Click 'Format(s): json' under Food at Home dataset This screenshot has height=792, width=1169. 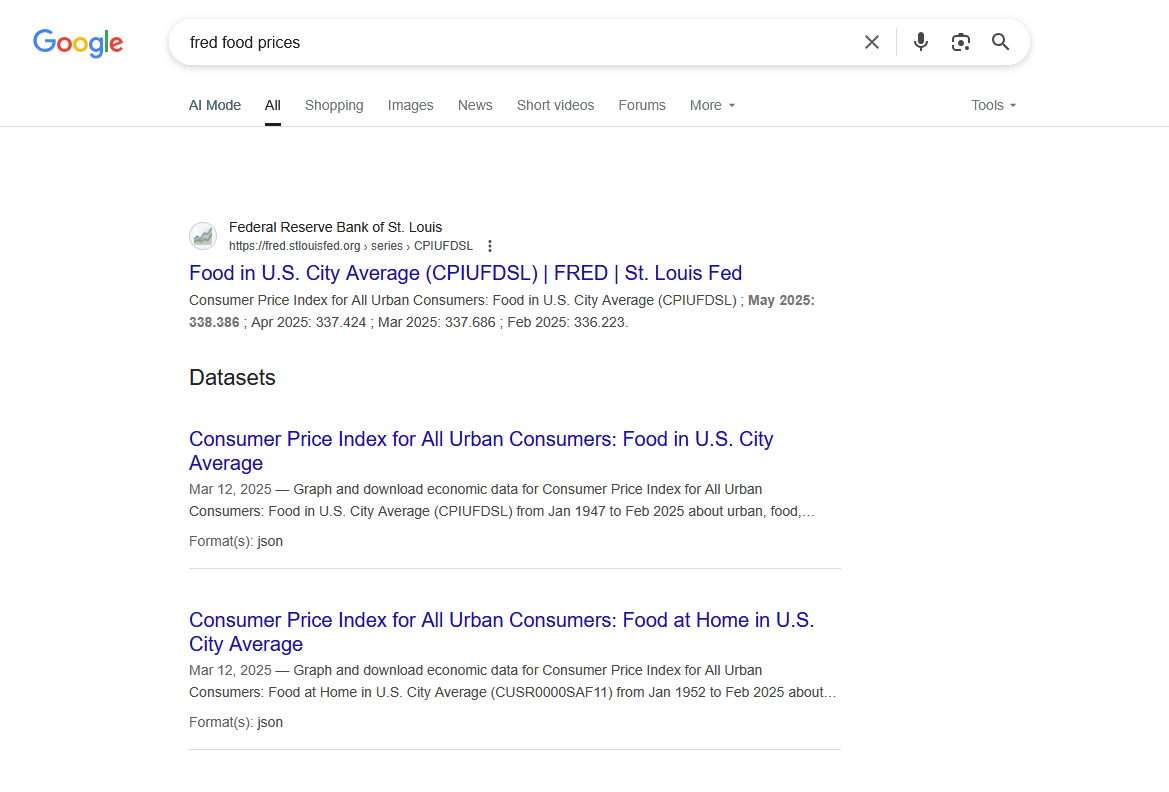point(236,723)
